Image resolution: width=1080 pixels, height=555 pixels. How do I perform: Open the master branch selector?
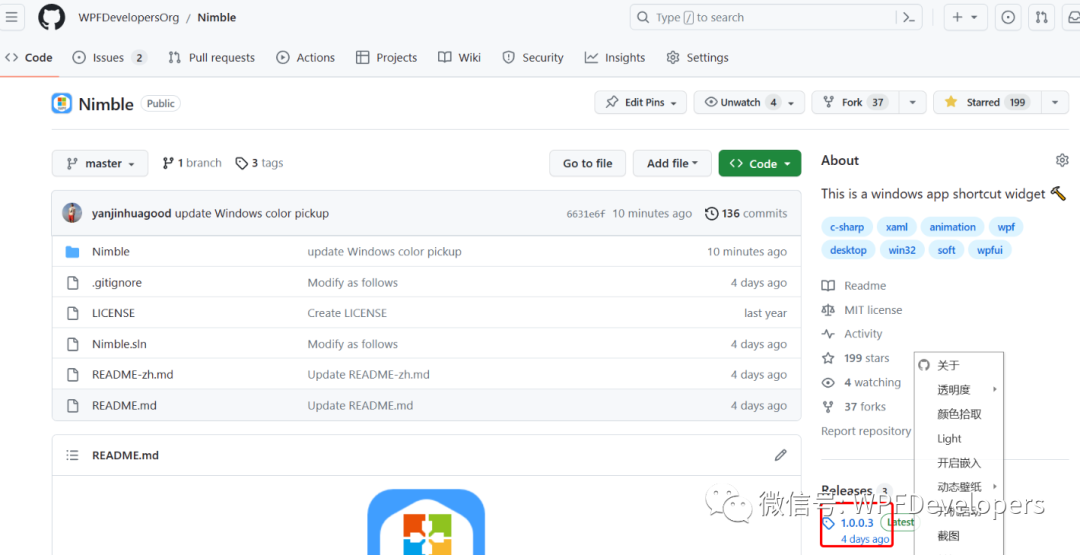pos(100,164)
